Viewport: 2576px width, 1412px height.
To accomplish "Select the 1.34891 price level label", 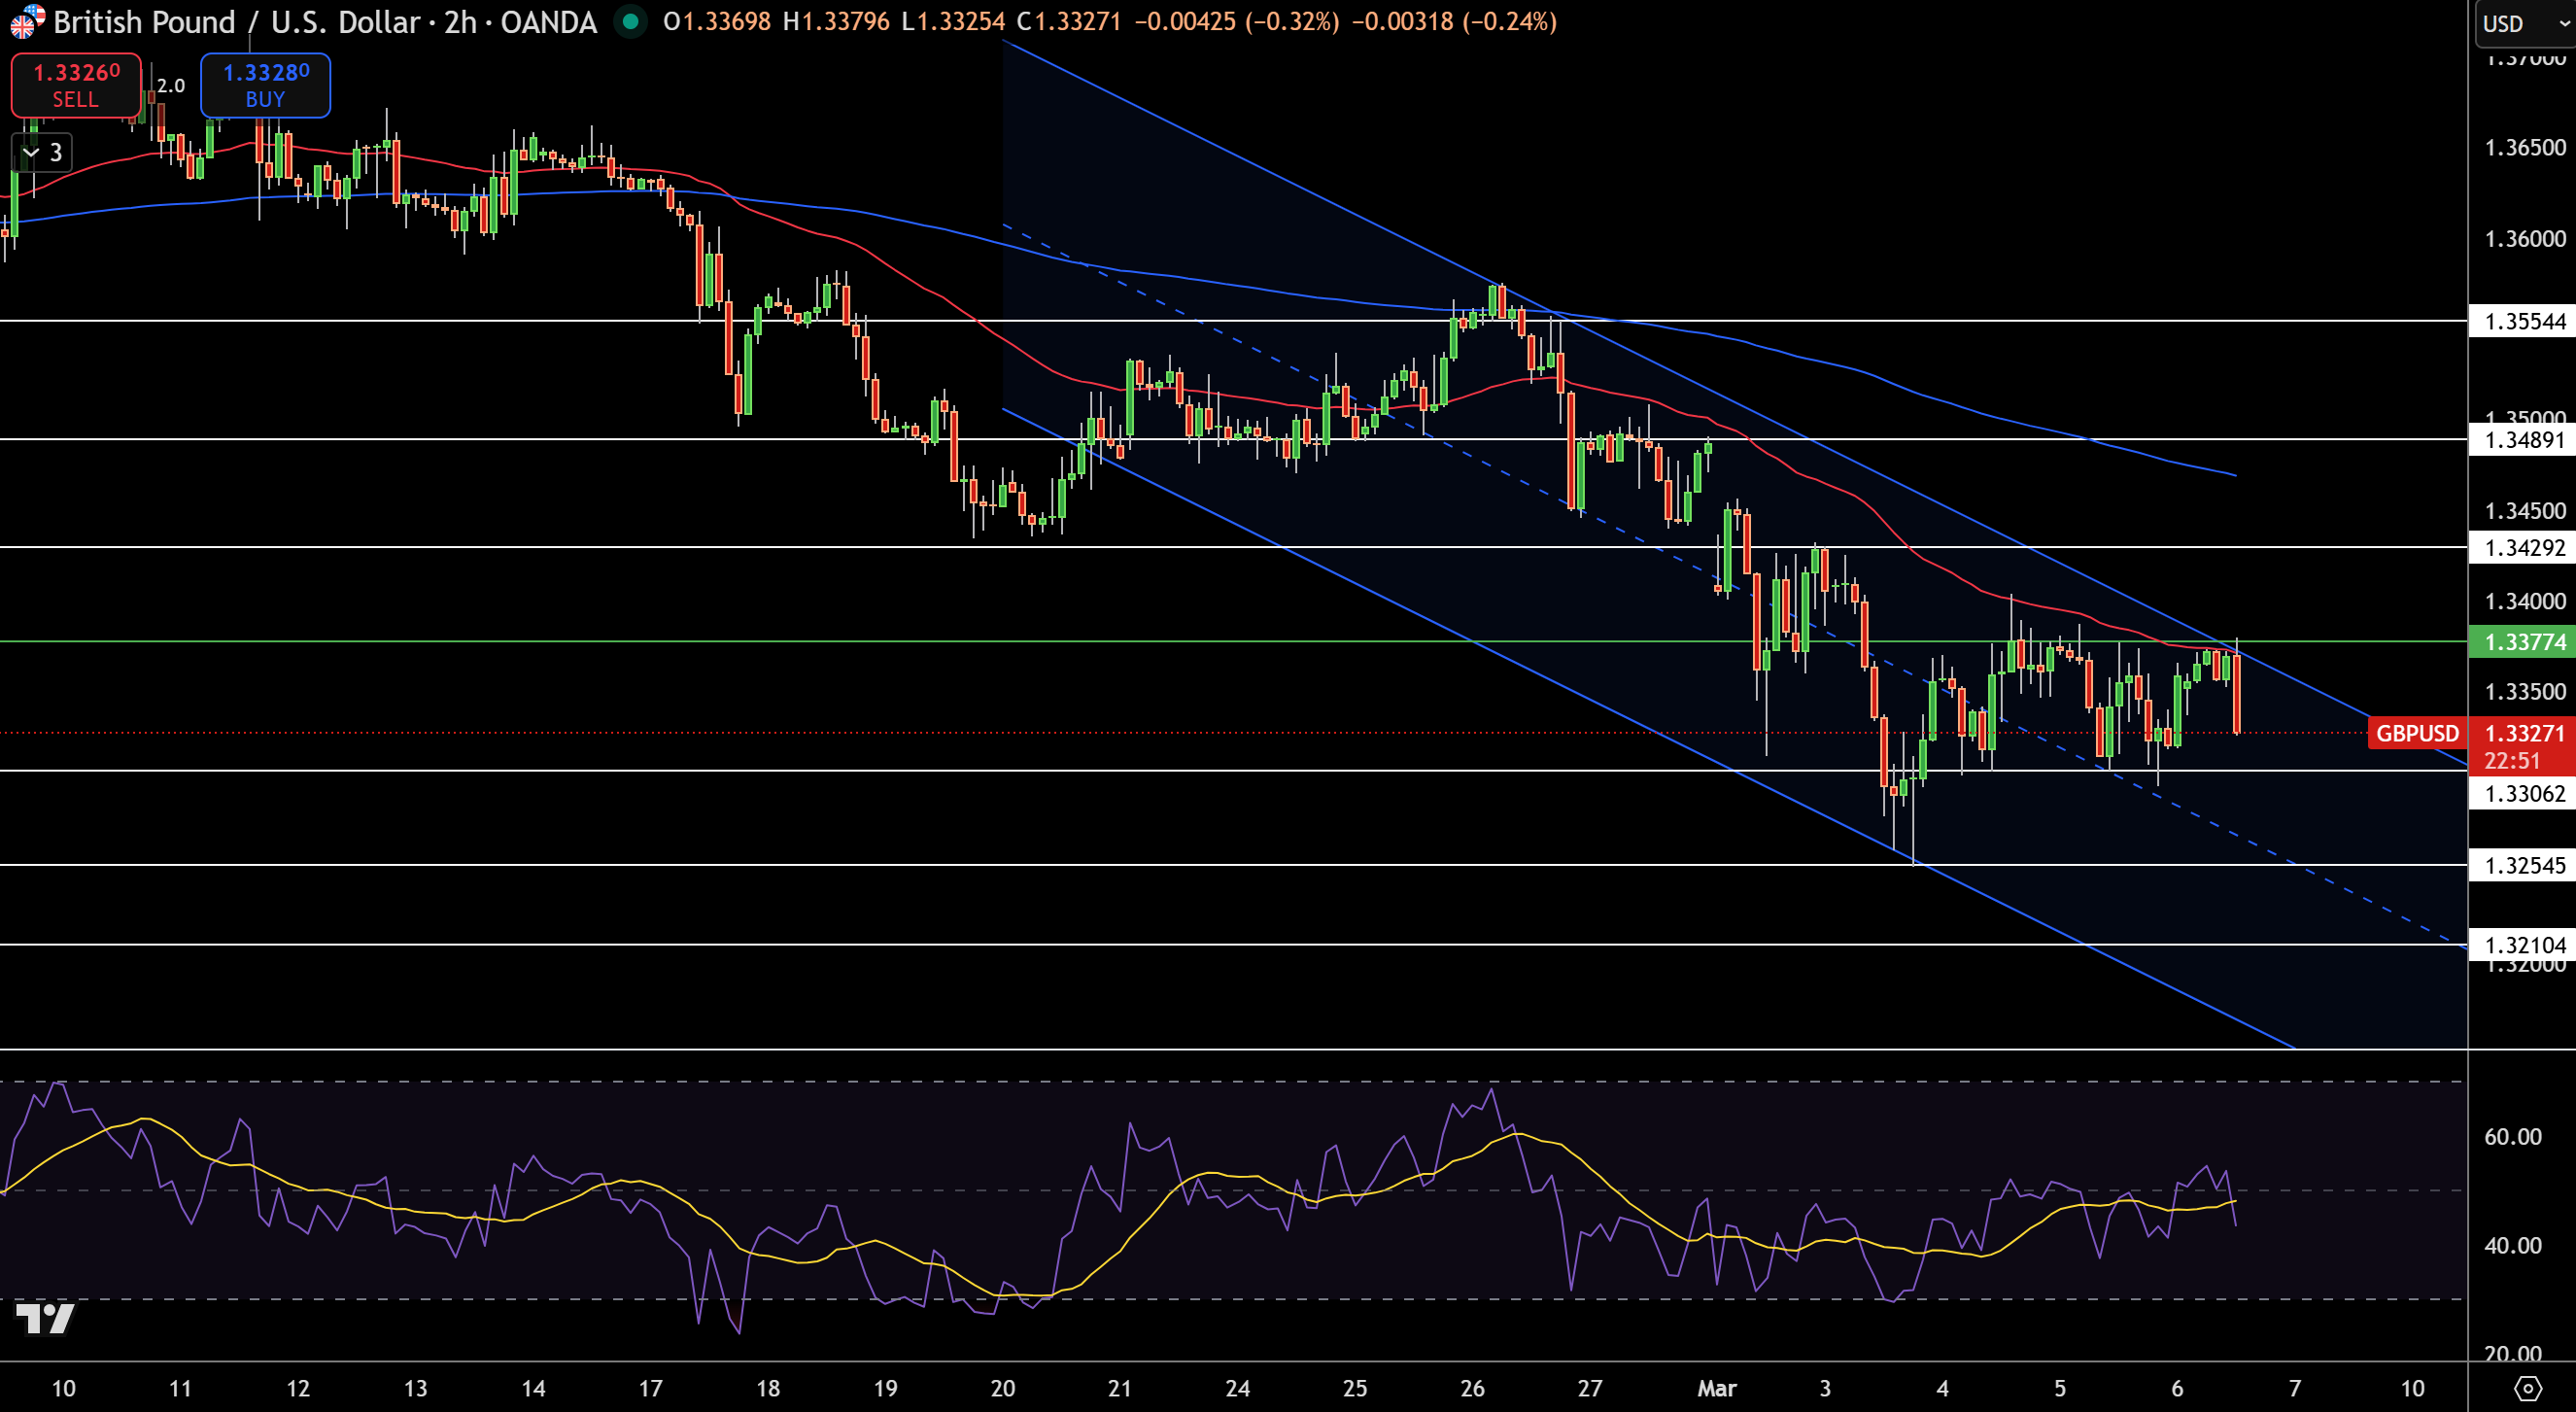I will point(2523,439).
